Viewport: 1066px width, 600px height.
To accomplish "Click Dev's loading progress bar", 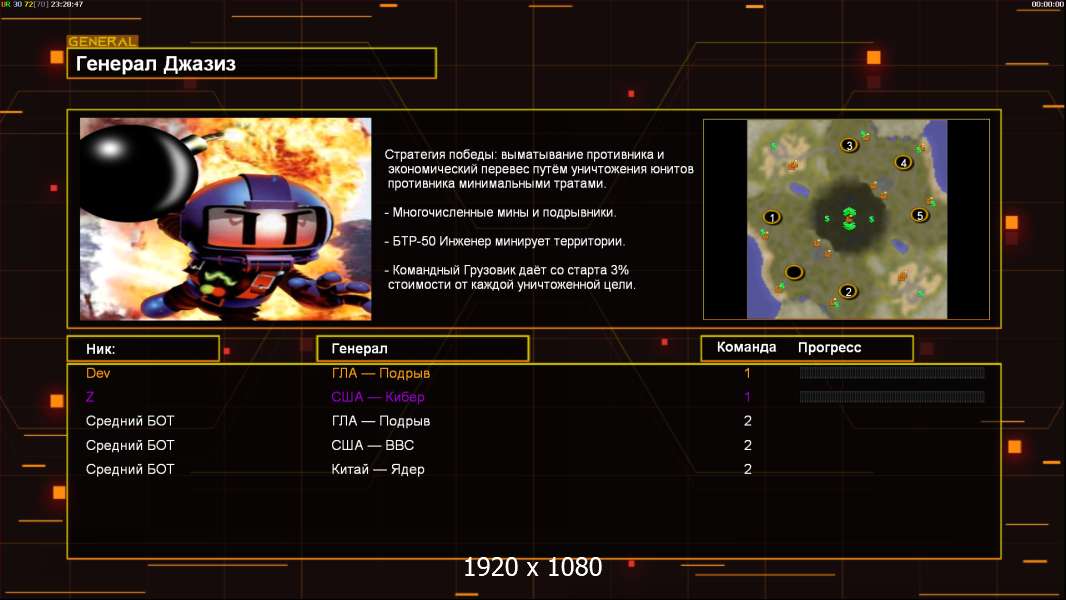I will point(892,372).
